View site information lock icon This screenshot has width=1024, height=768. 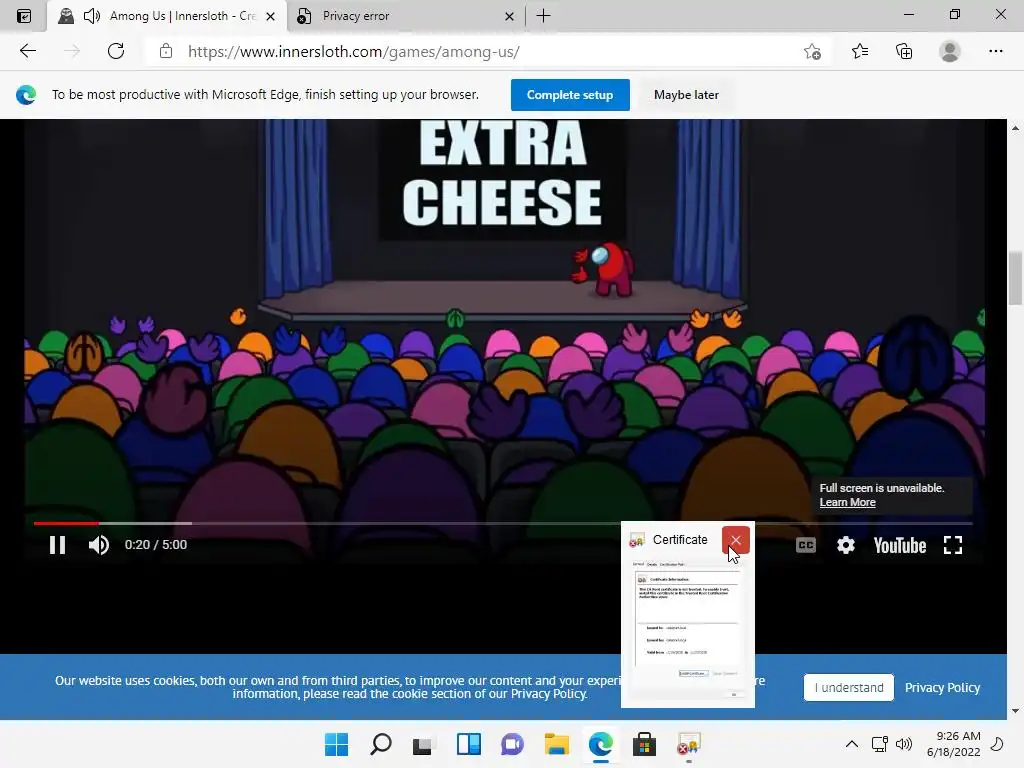[166, 52]
